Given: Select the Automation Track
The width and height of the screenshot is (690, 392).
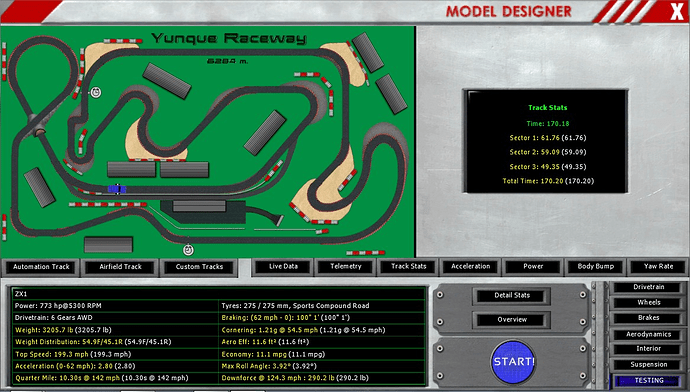Looking at the screenshot, I should [x=41, y=267].
